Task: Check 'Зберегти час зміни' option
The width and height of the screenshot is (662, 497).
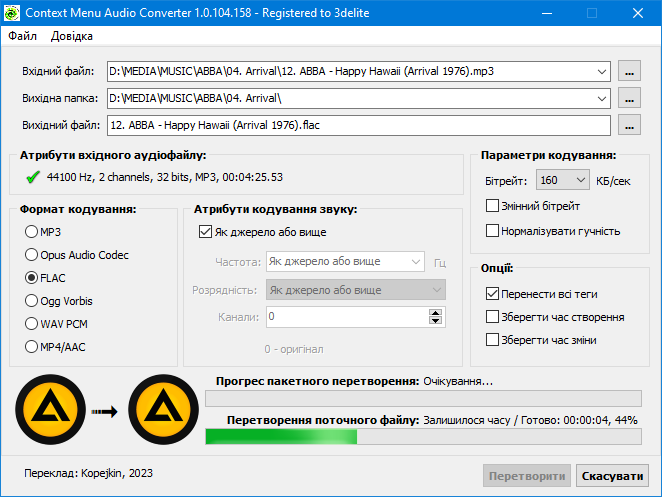Action: coord(492,340)
